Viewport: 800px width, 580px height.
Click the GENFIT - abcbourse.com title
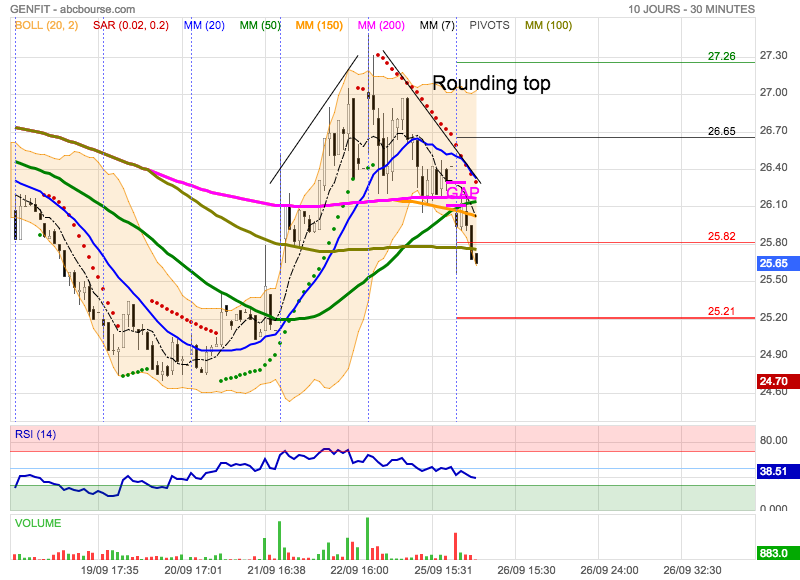pyautogui.click(x=73, y=9)
